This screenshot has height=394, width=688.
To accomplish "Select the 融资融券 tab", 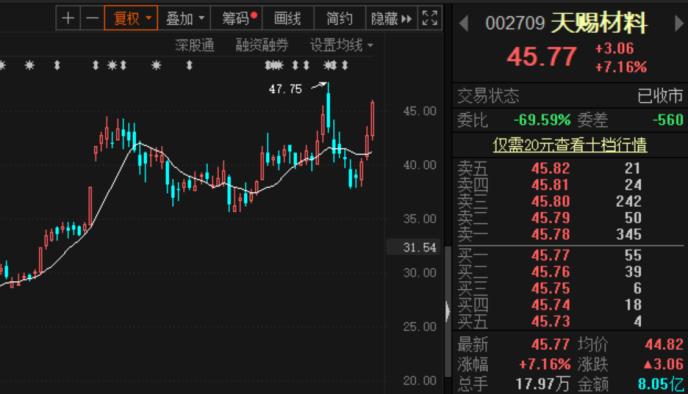I will pyautogui.click(x=262, y=45).
